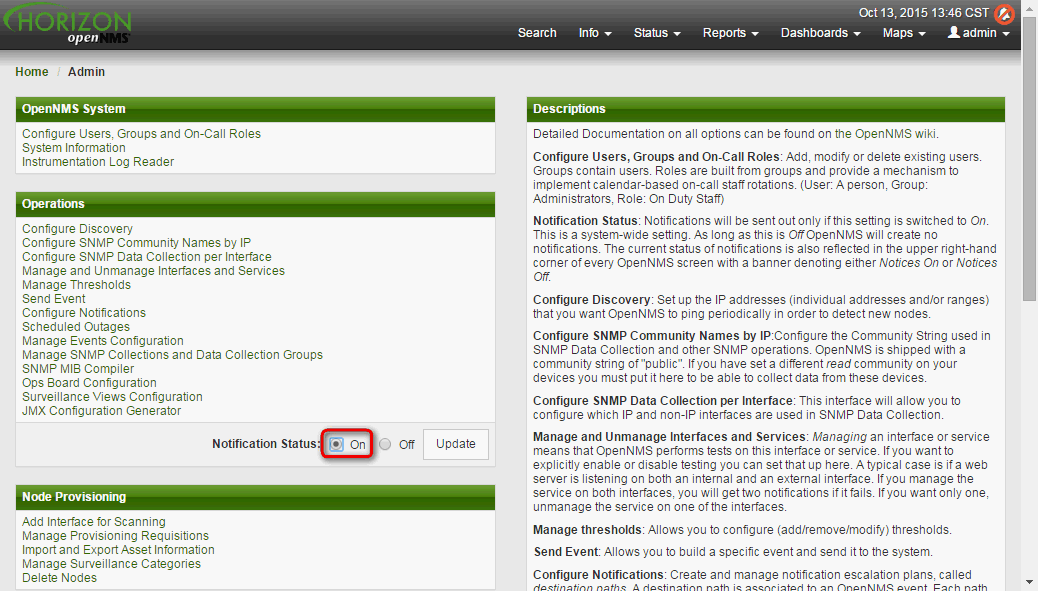The image size is (1038, 591).
Task: Go to the Home breadcrumb link
Action: click(32, 71)
